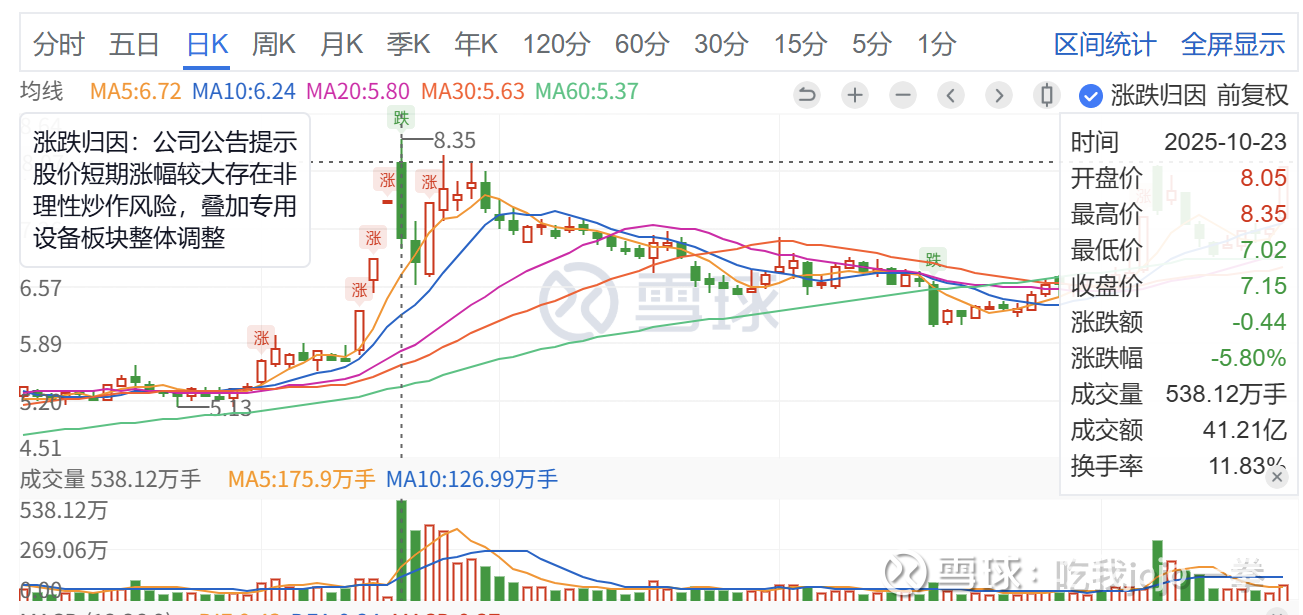The image size is (1303, 615).
Task: Click green 跌 marker above 8.35 peak
Action: [x=401, y=119]
